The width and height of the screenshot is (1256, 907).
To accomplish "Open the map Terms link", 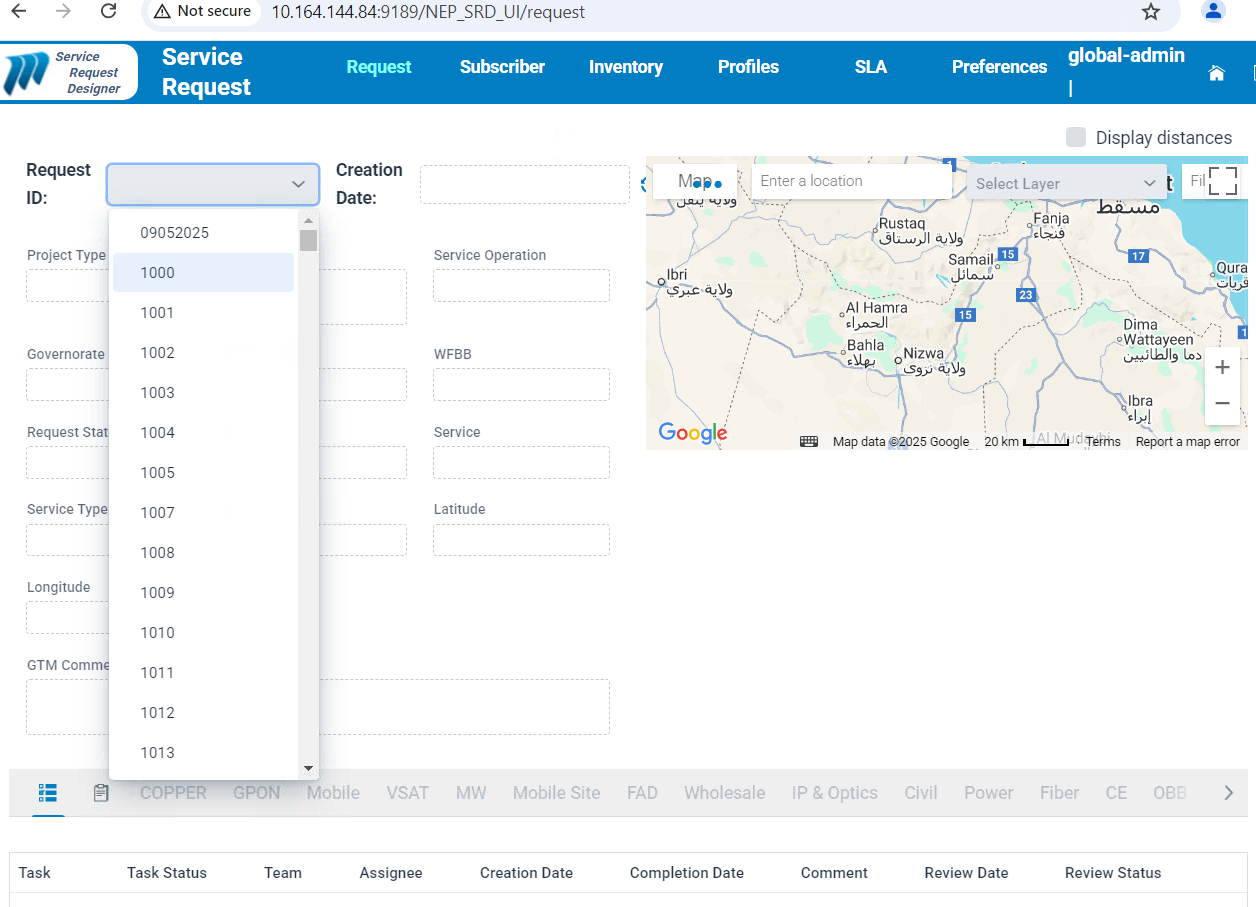I will pyautogui.click(x=1103, y=442).
